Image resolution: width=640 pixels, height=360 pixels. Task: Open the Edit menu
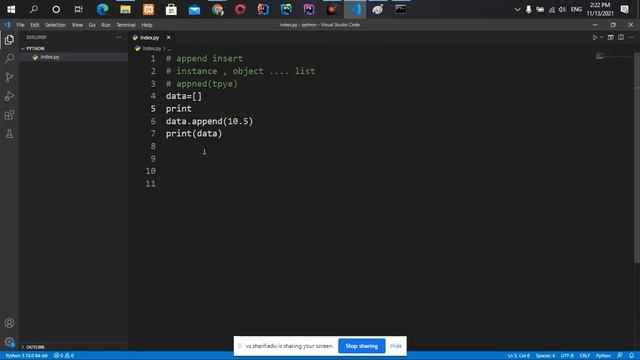pos(35,25)
